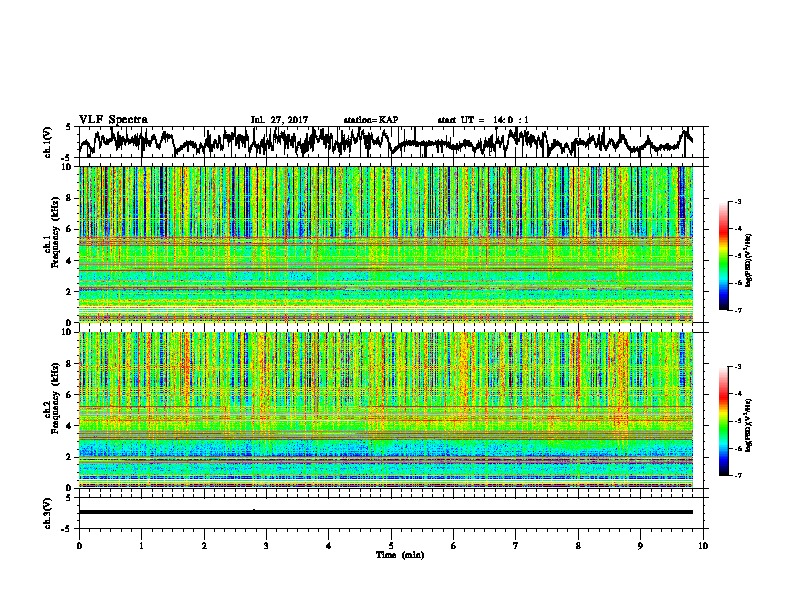Screen dimensions: 792x612
Task: Click the "-6" tick on lower color bar
Action: 738,448
